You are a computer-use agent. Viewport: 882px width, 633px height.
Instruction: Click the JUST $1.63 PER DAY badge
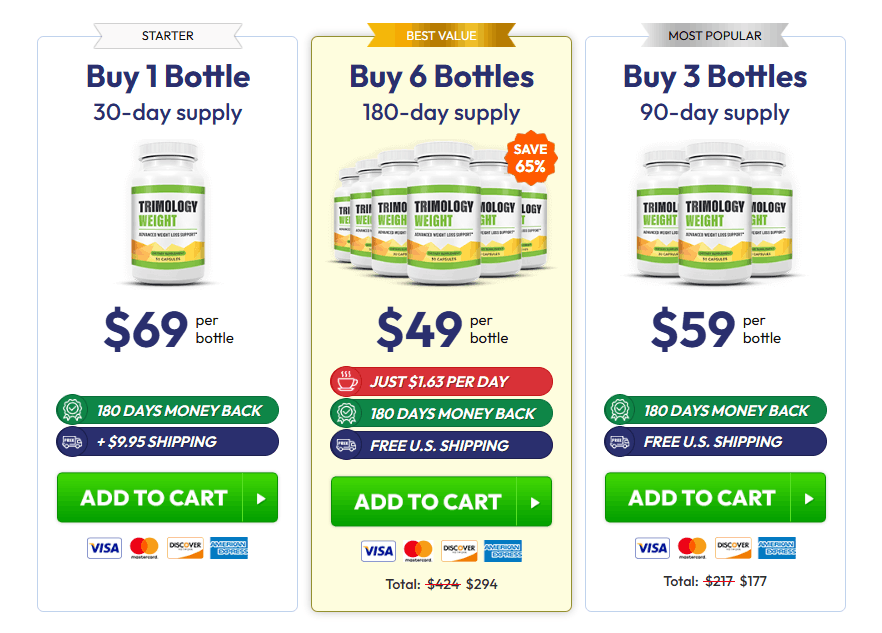click(441, 381)
